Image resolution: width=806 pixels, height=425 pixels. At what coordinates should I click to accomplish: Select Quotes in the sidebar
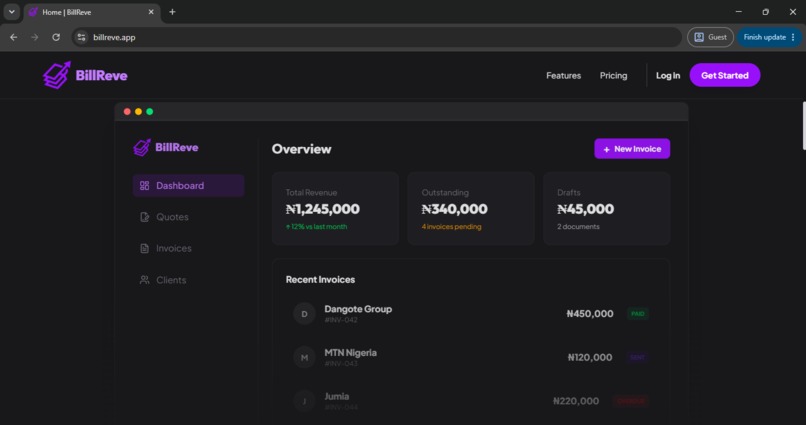(x=188, y=217)
